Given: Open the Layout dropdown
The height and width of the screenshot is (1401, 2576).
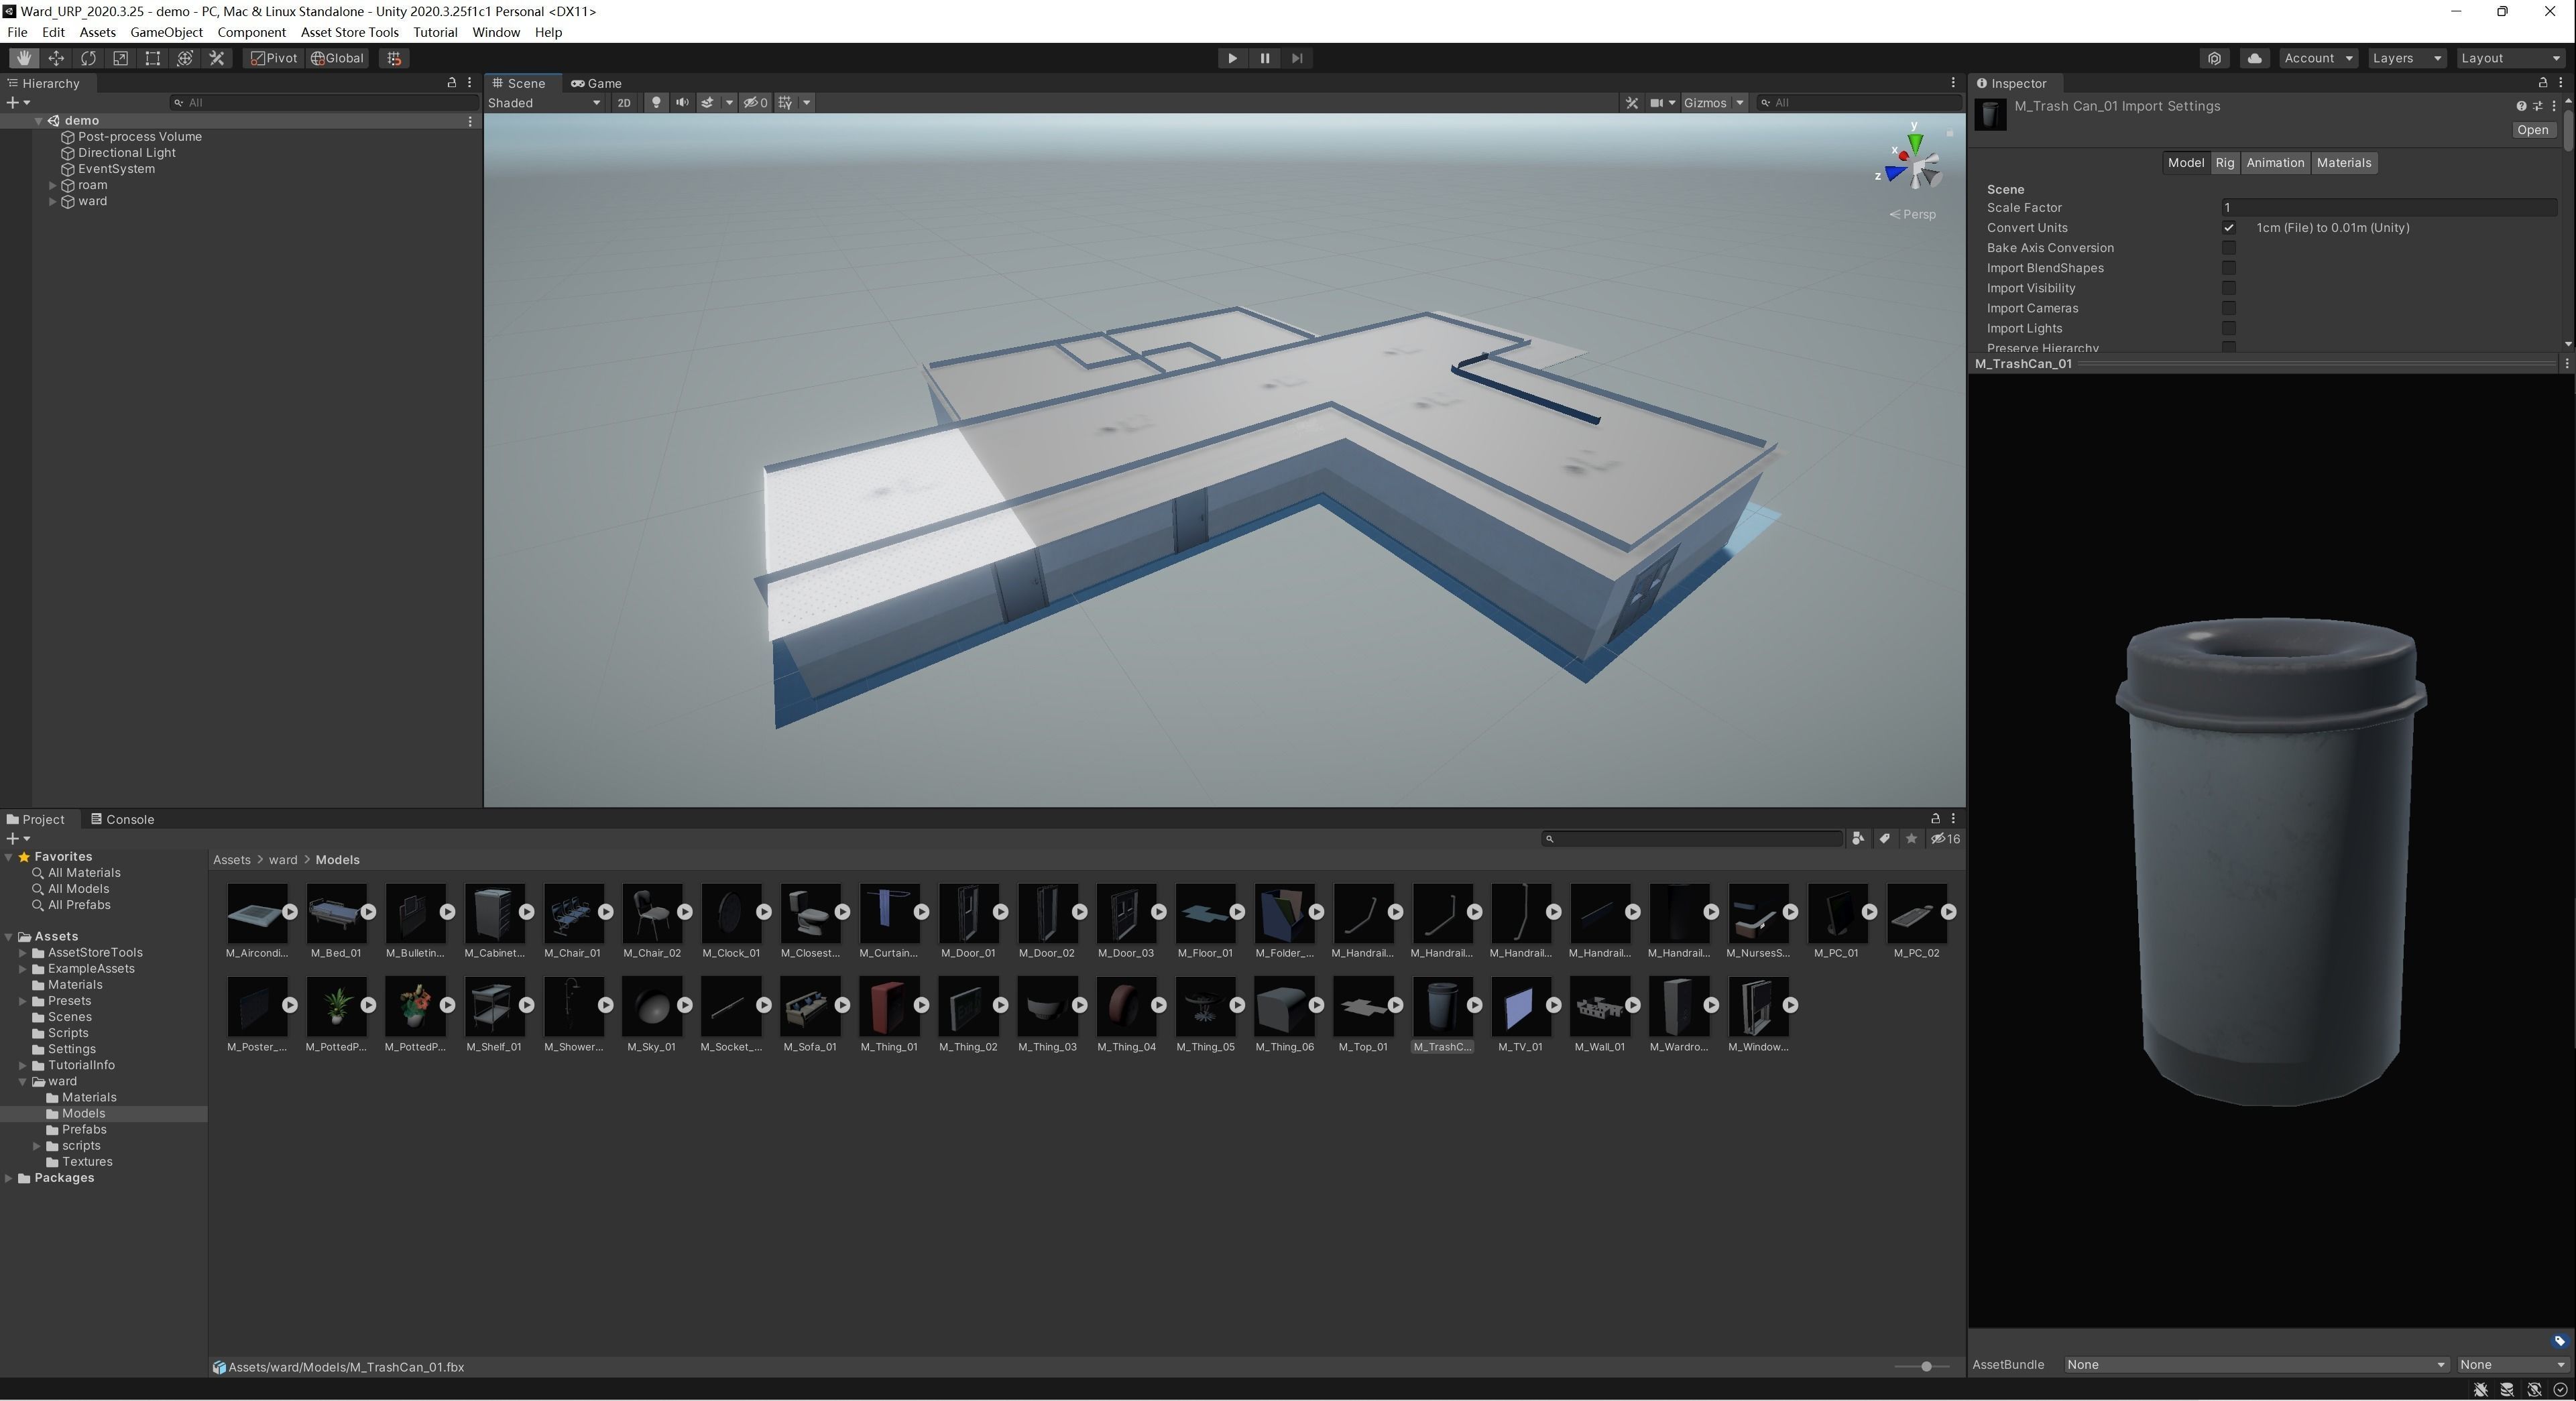Looking at the screenshot, I should (2510, 58).
